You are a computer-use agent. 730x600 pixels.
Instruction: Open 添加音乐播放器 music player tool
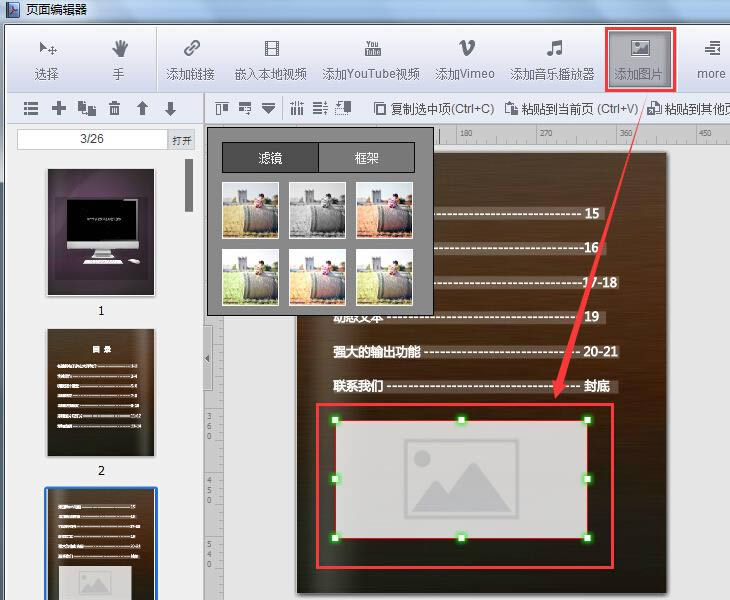click(553, 60)
